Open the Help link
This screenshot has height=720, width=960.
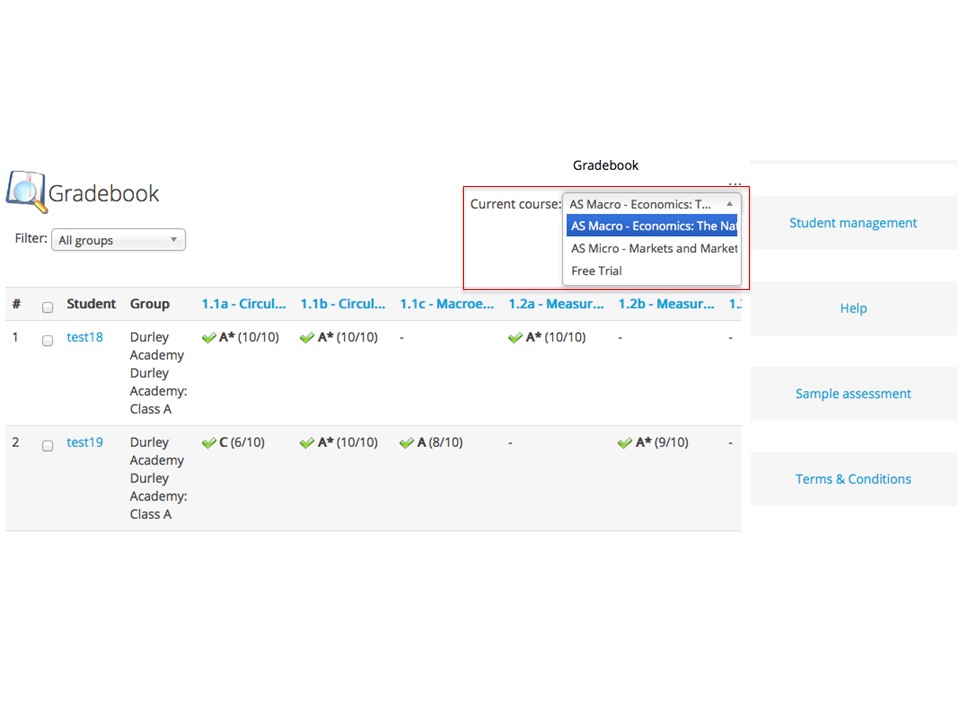coord(853,309)
